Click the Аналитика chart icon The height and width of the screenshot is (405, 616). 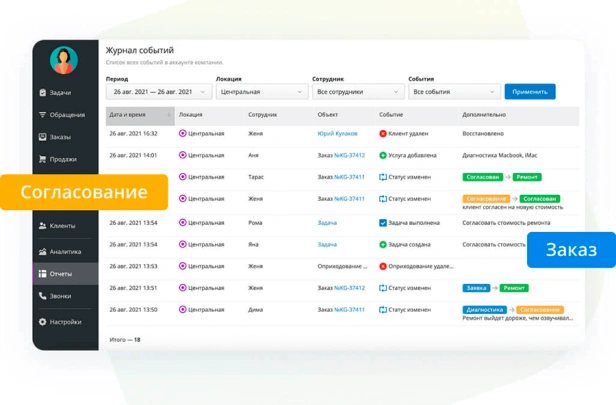point(42,252)
